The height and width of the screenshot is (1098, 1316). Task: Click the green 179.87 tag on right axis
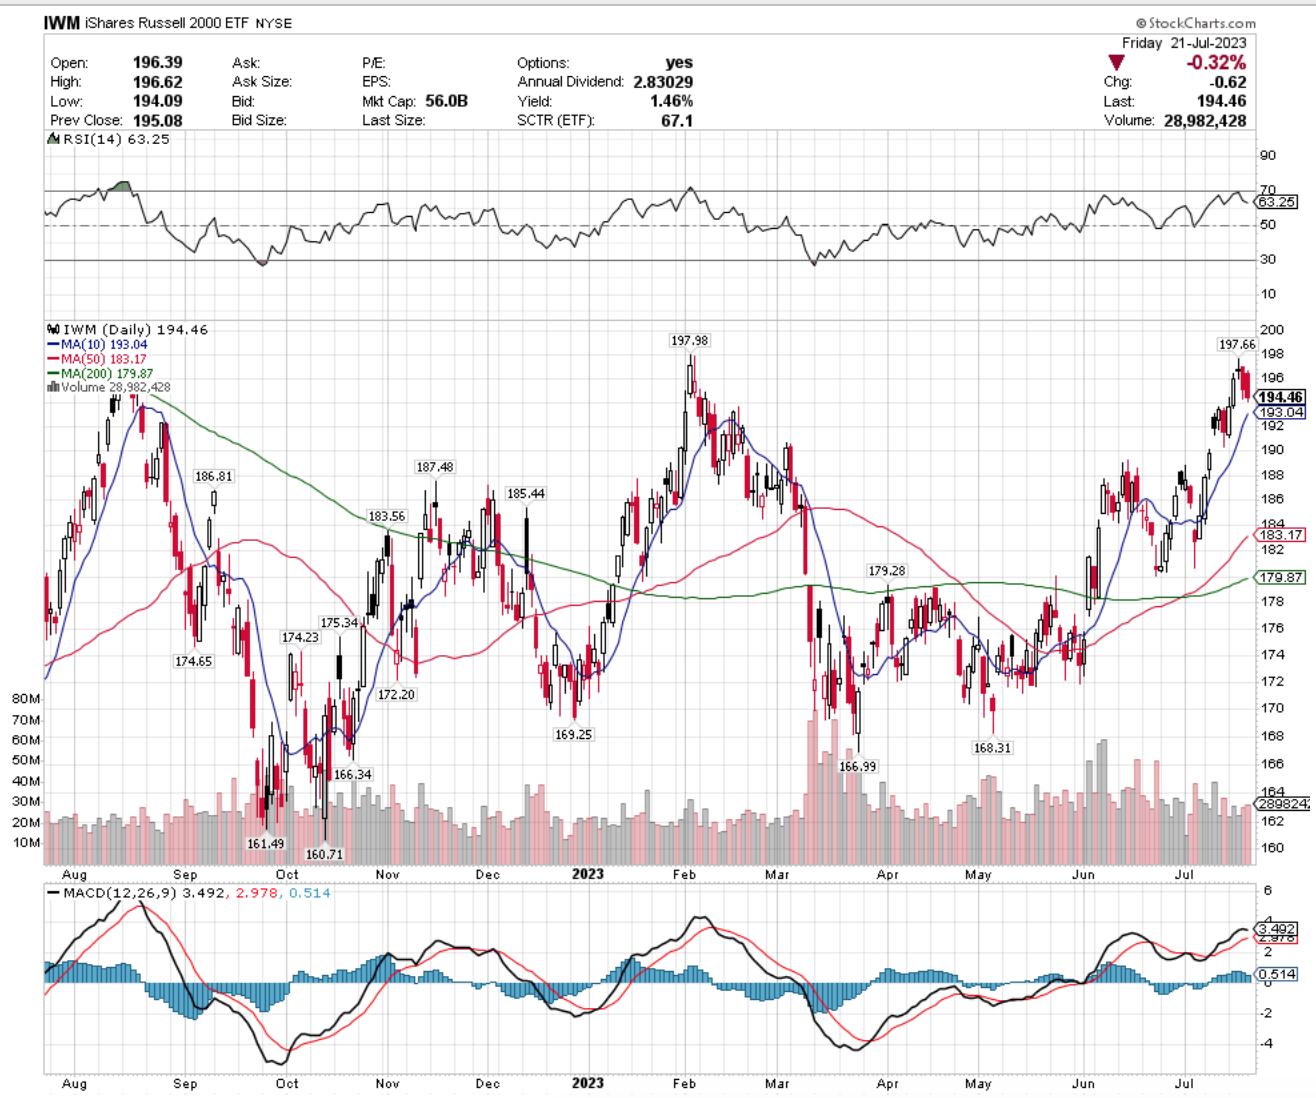1280,577
